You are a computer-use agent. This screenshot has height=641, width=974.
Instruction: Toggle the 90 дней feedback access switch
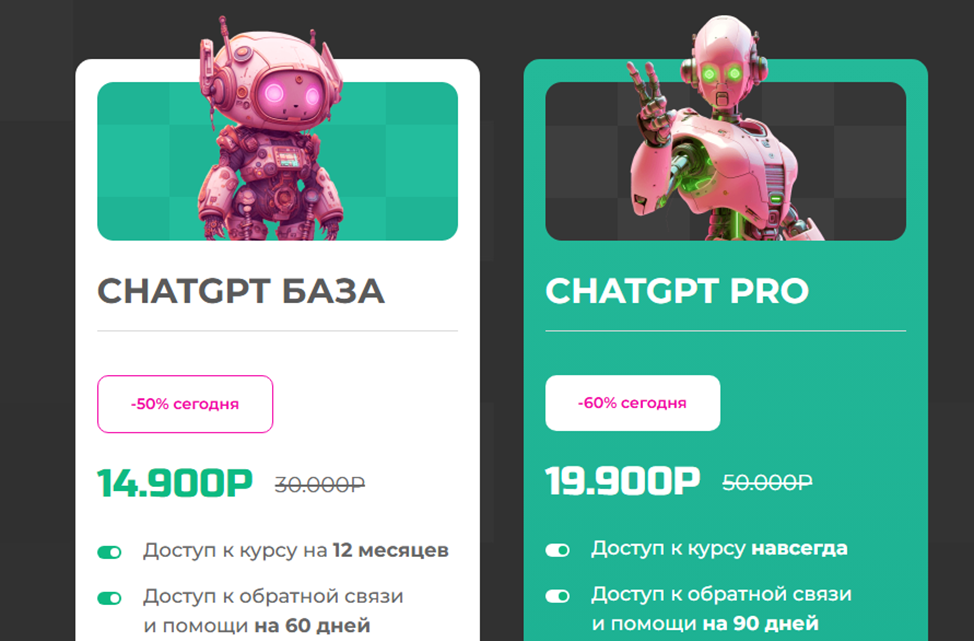pos(557,596)
